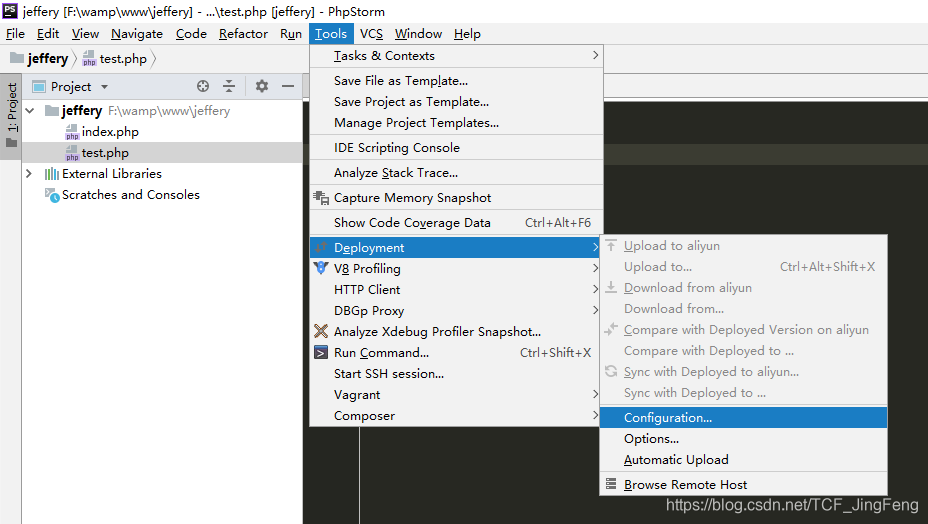928x524 pixels.
Task: Expand Vagrant submenu arrow
Action: click(x=595, y=394)
